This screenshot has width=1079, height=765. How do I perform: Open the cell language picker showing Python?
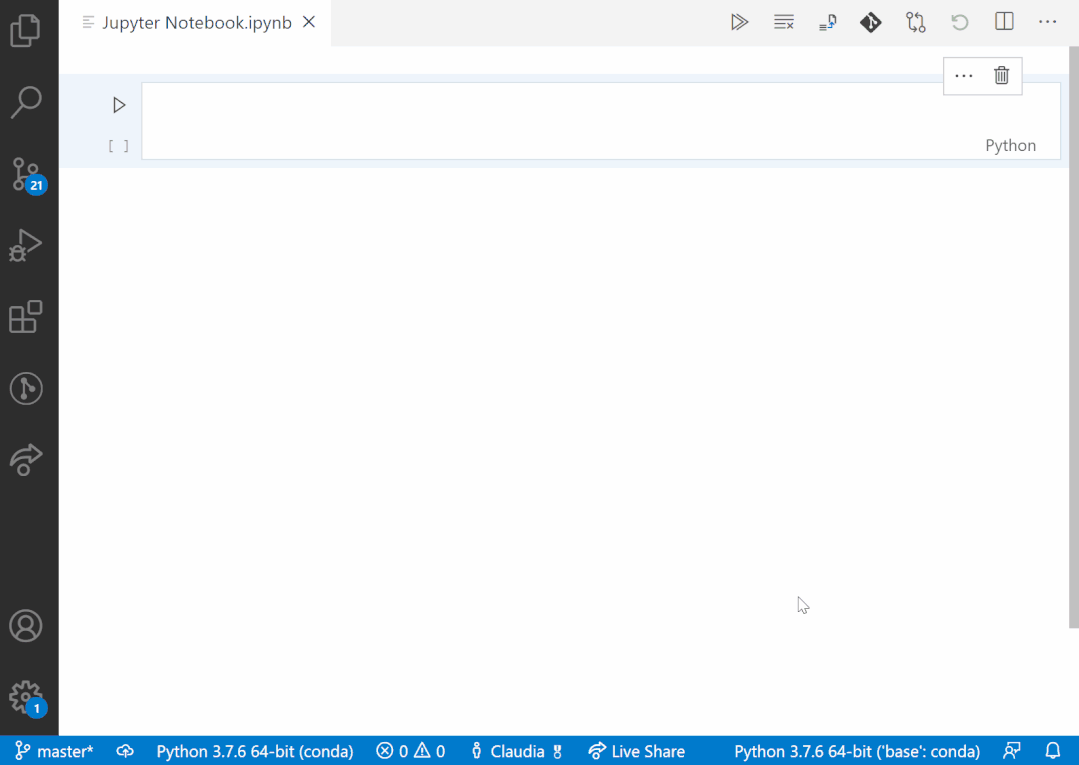(1010, 145)
